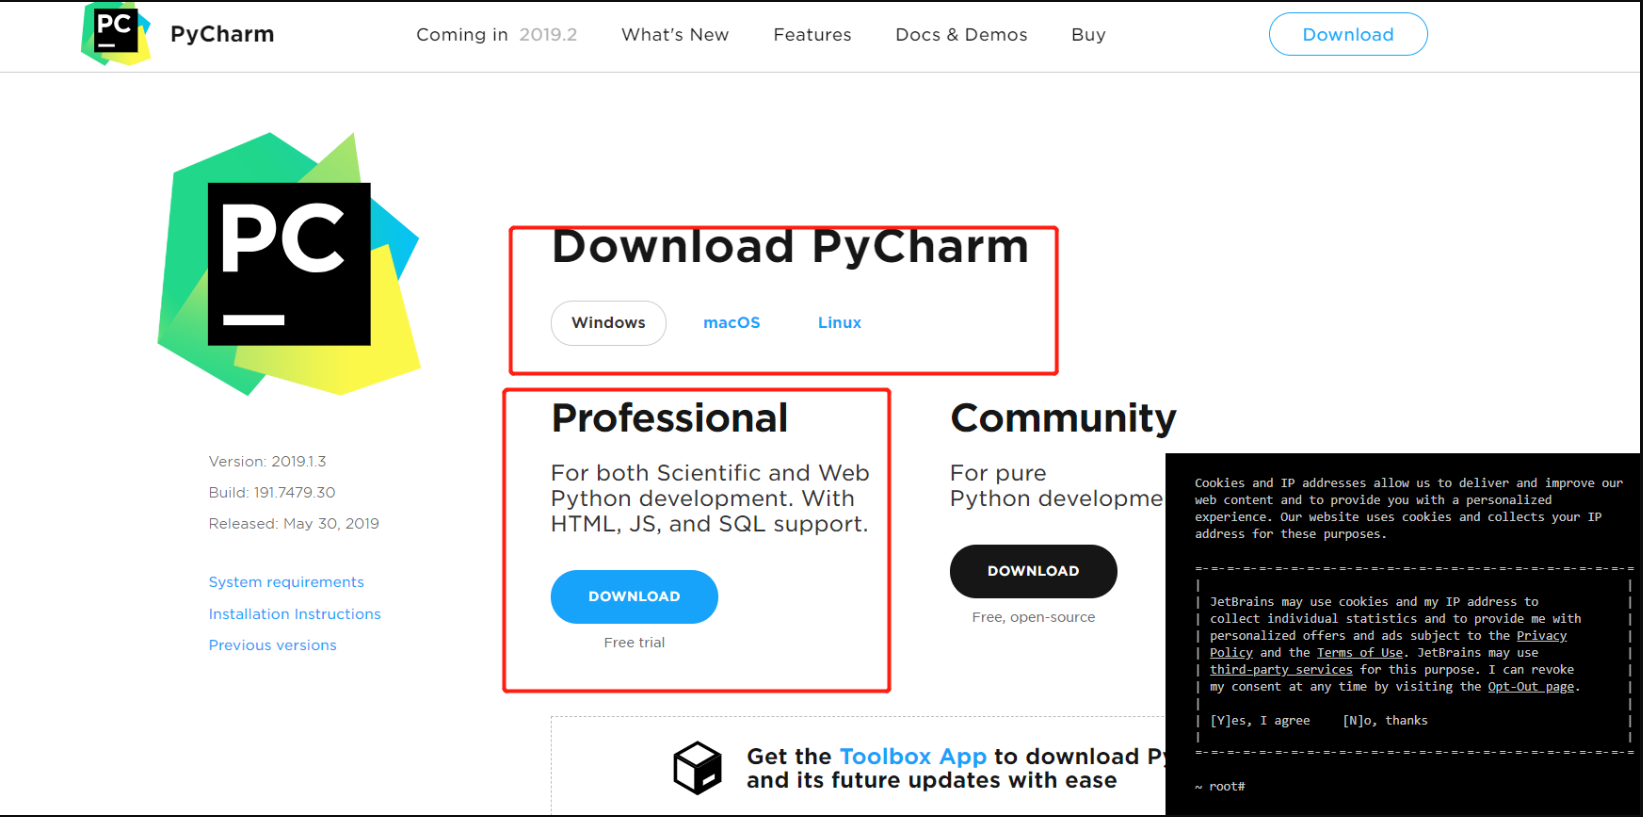Click the Download PyCharm heading

point(790,246)
